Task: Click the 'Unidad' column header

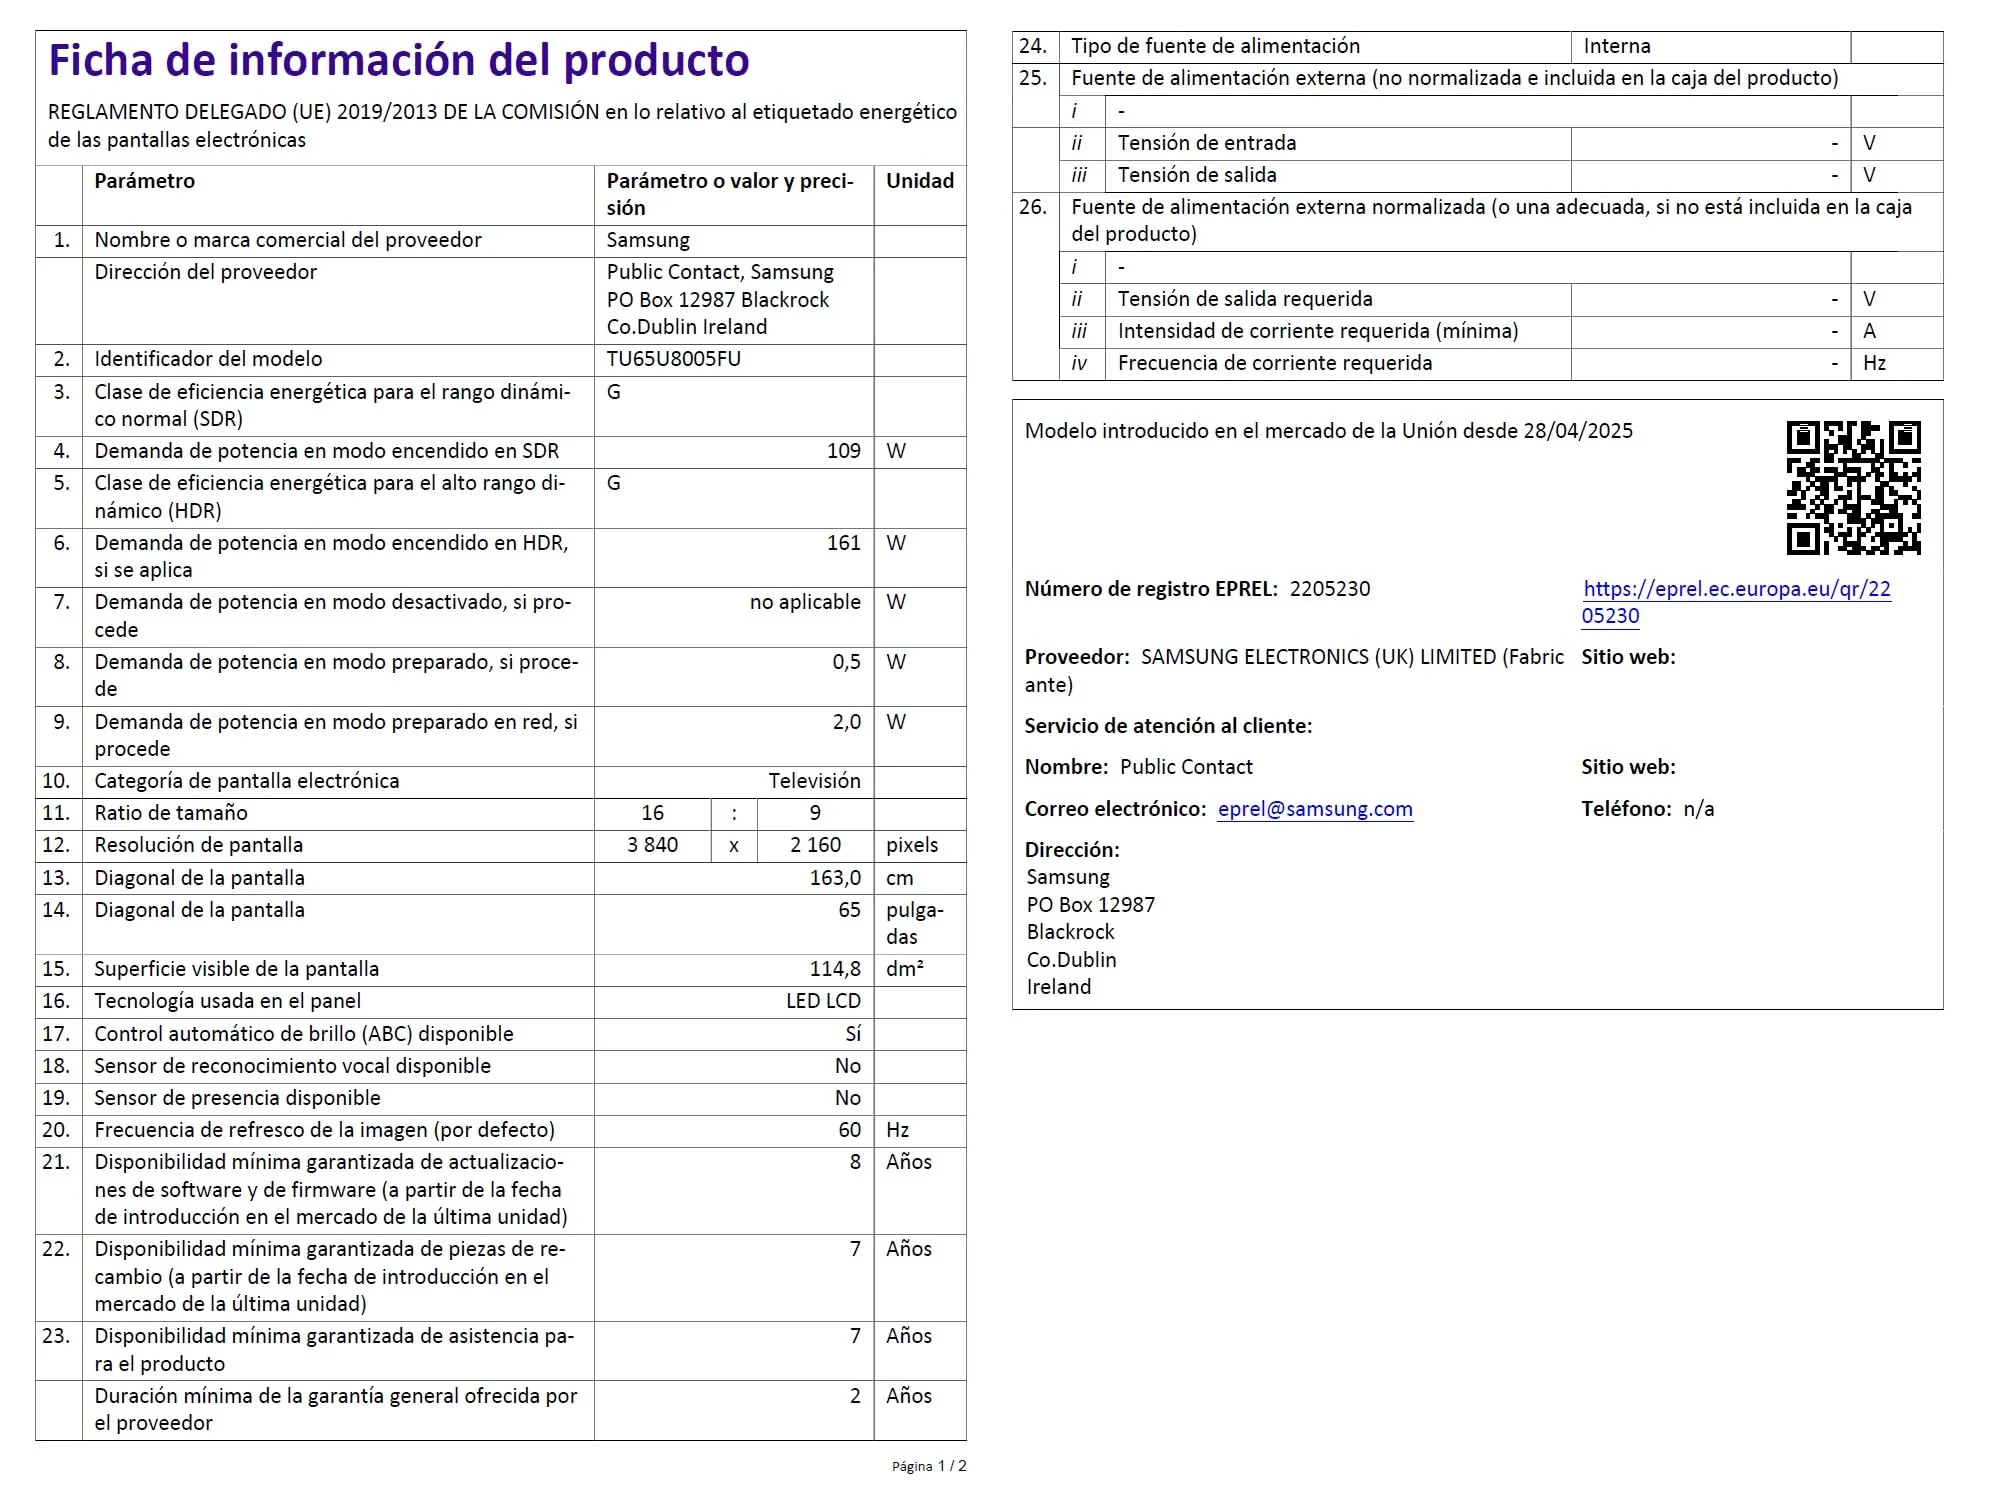Action: pyautogui.click(x=919, y=181)
